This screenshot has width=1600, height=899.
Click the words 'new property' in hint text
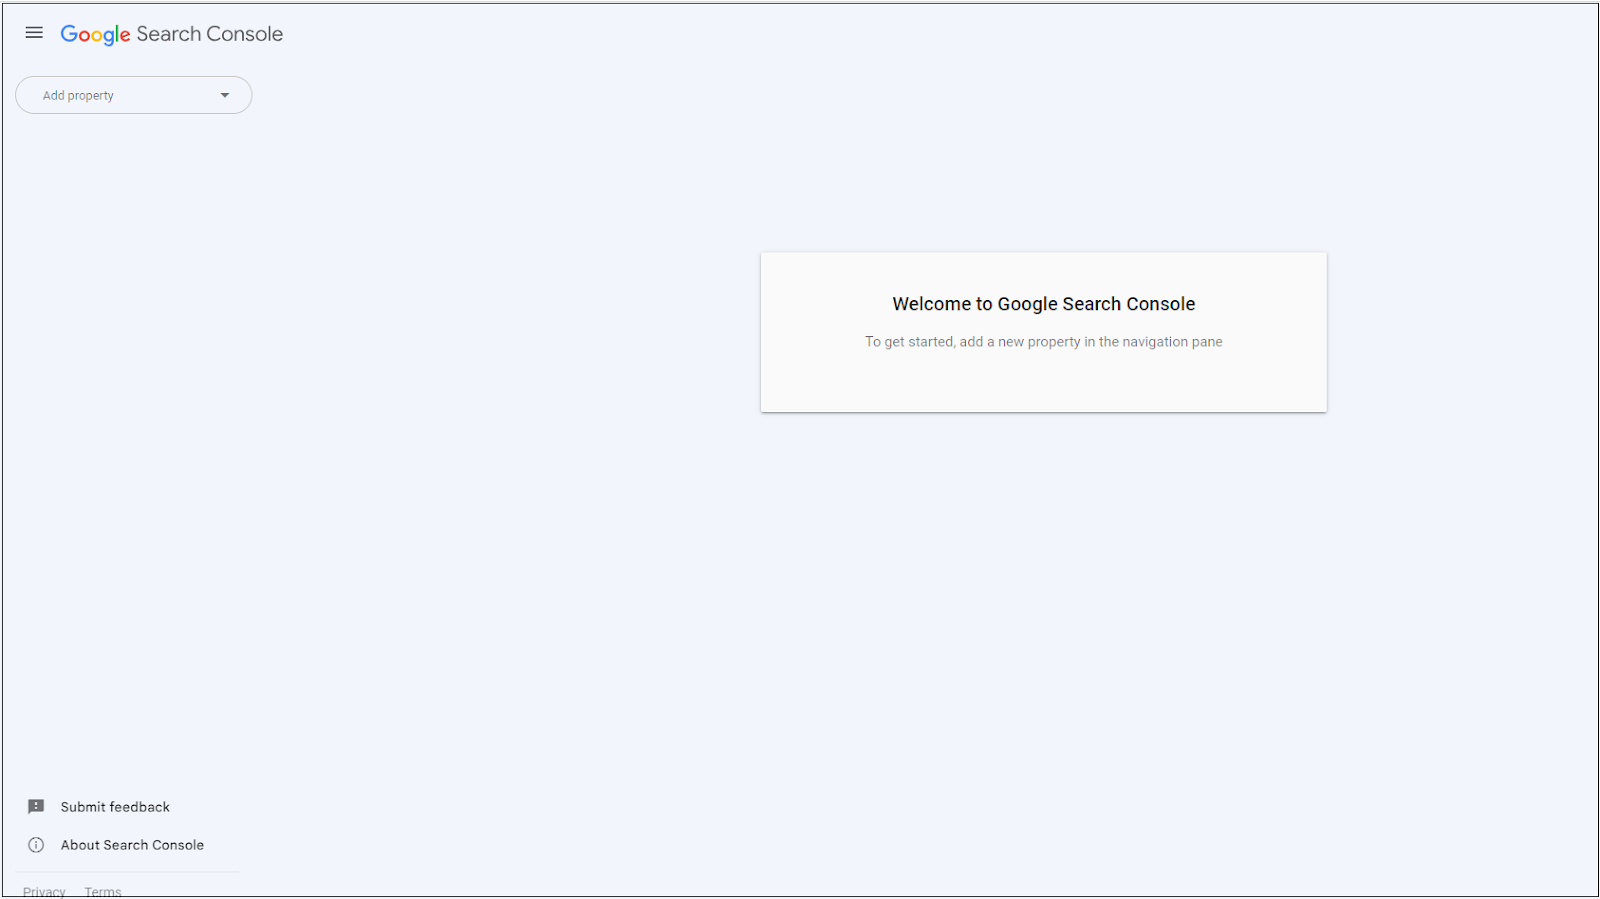pyautogui.click(x=1039, y=342)
